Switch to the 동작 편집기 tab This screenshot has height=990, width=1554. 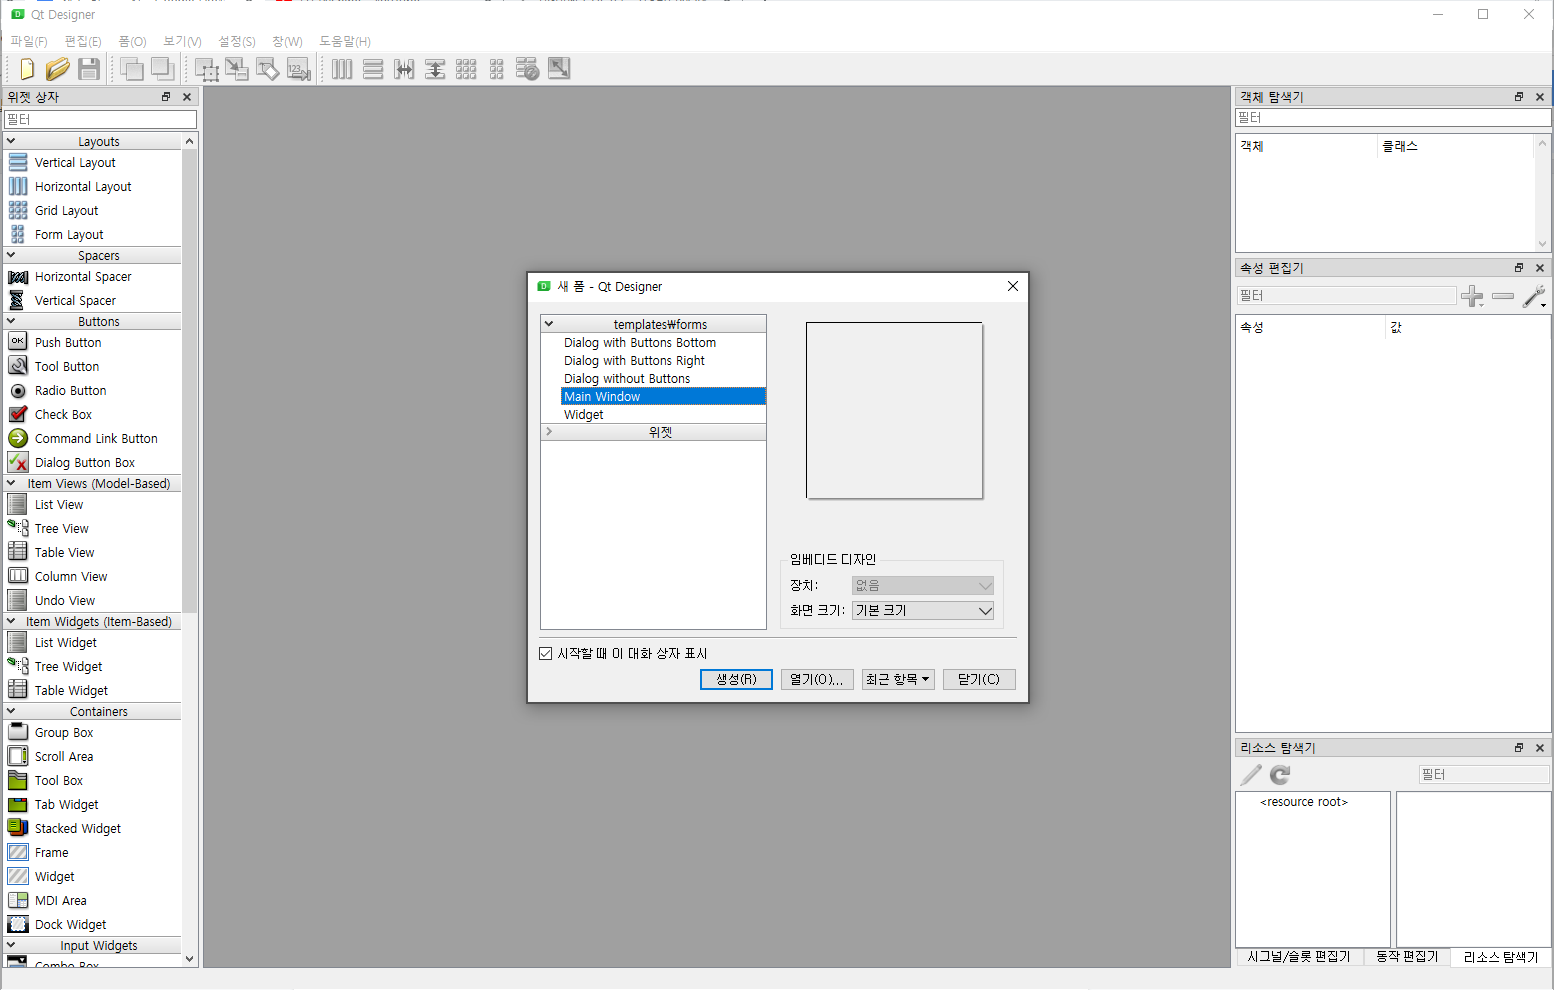[x=1405, y=957]
